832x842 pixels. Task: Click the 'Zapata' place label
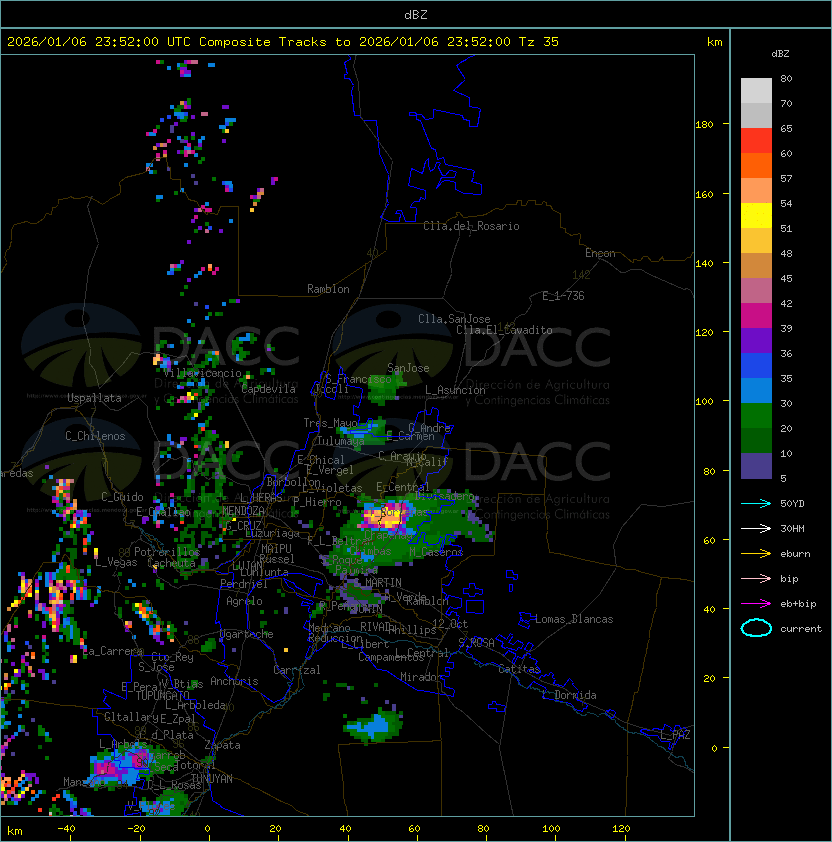222,745
